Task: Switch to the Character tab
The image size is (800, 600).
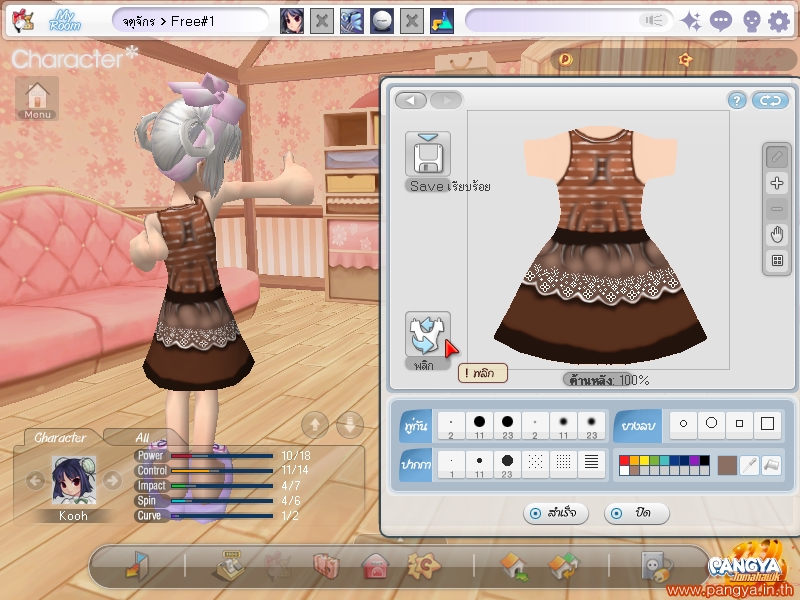Action: point(60,438)
